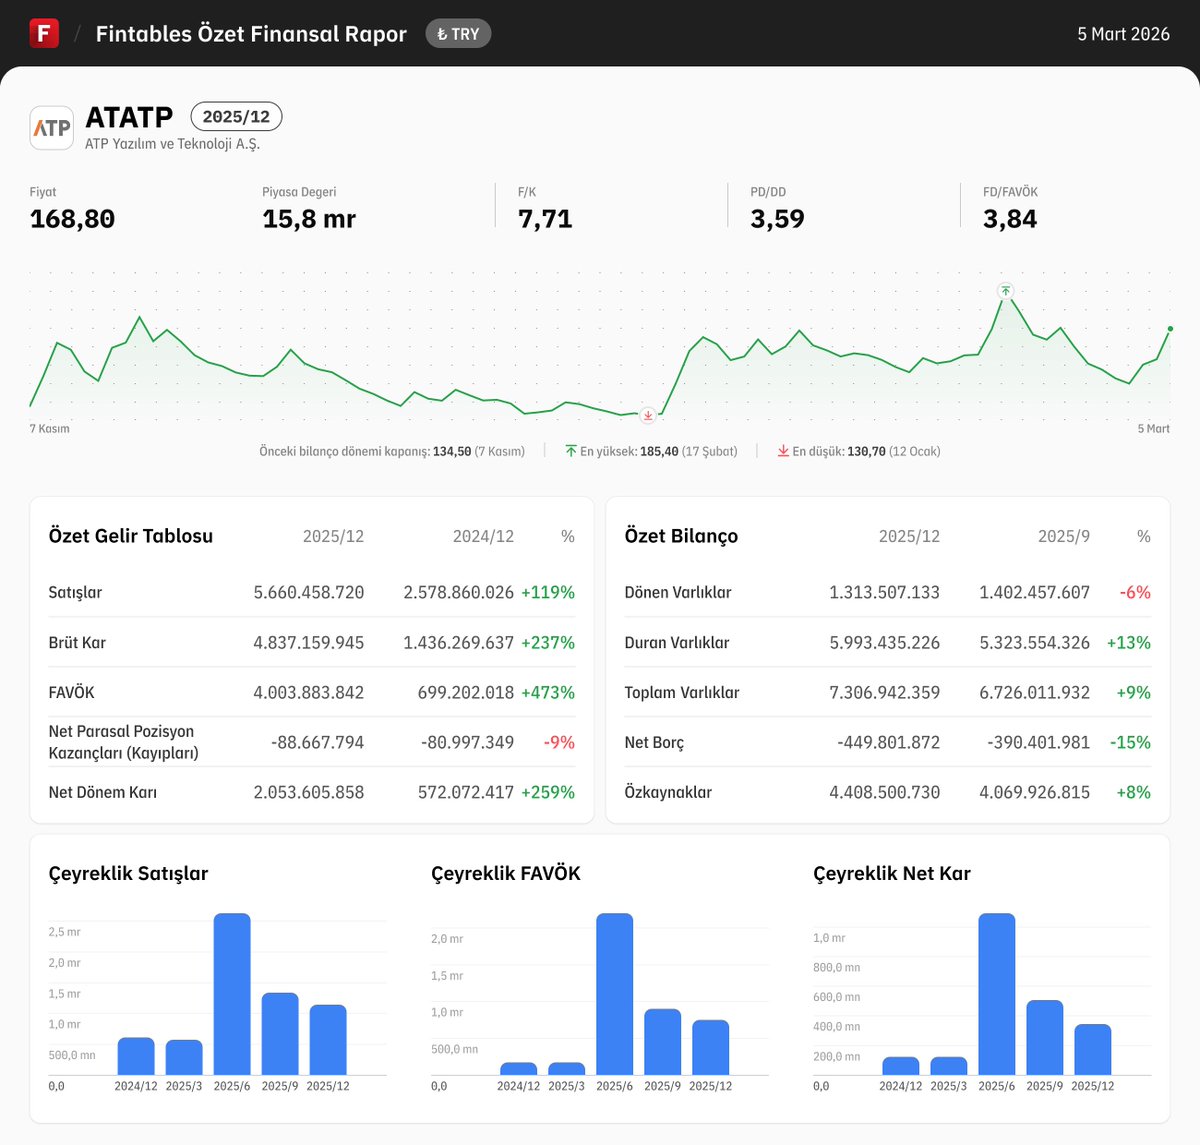Viewport: 1200px width, 1145px height.
Task: Click Dönen Varlıklar value 1.313.507.133
Action: [885, 592]
